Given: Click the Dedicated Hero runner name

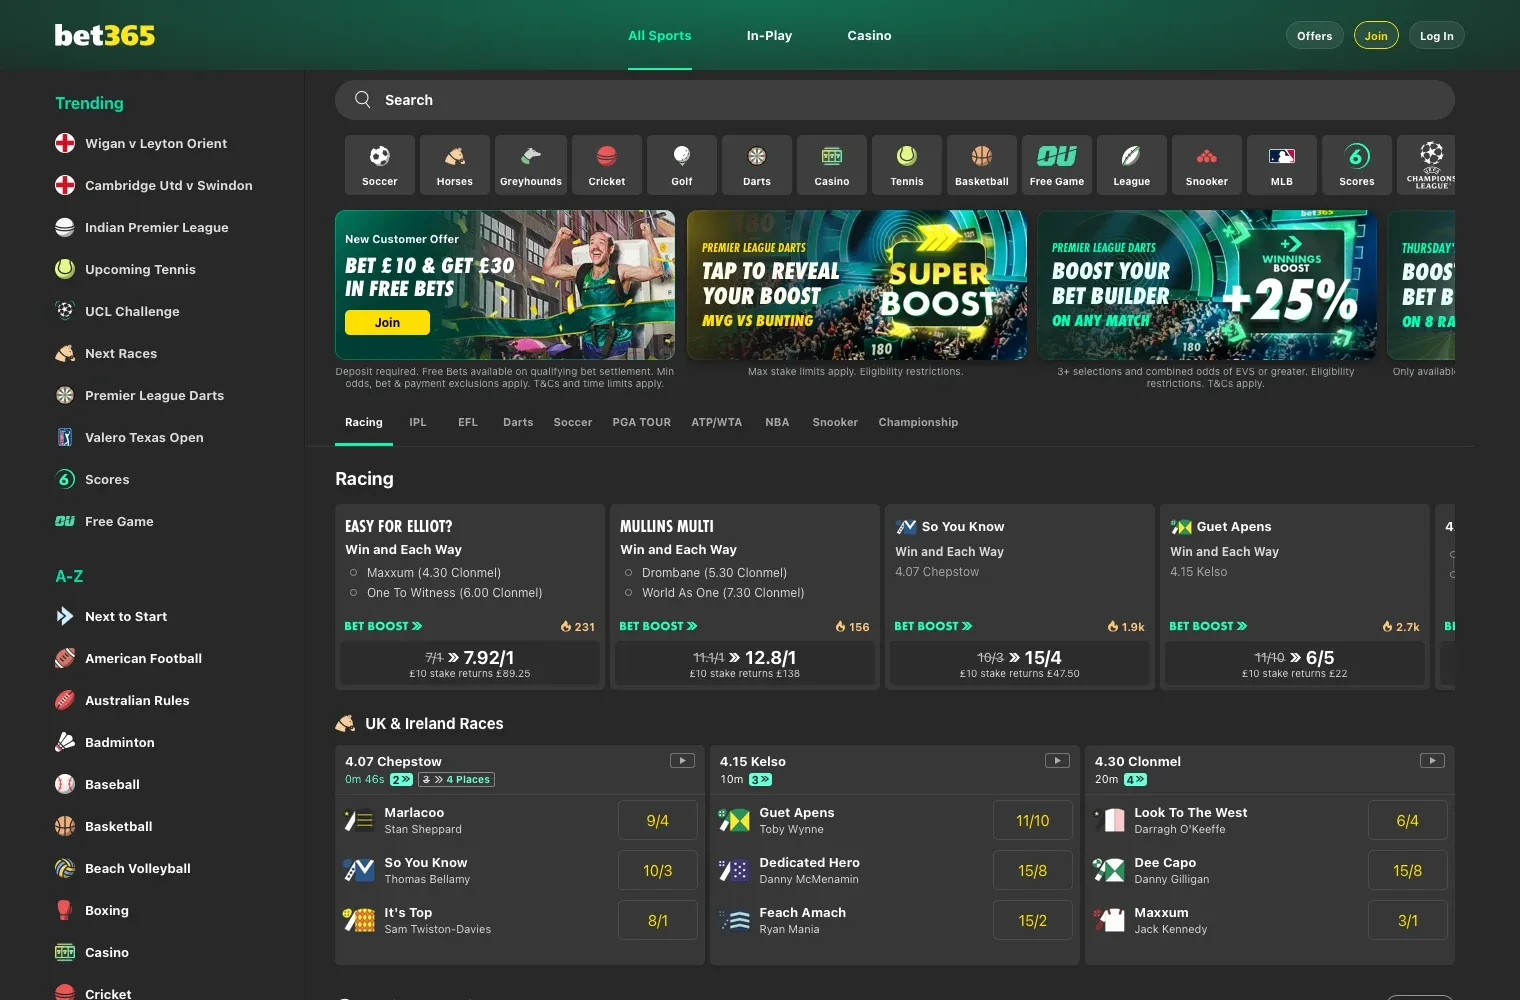Looking at the screenshot, I should click(809, 862).
